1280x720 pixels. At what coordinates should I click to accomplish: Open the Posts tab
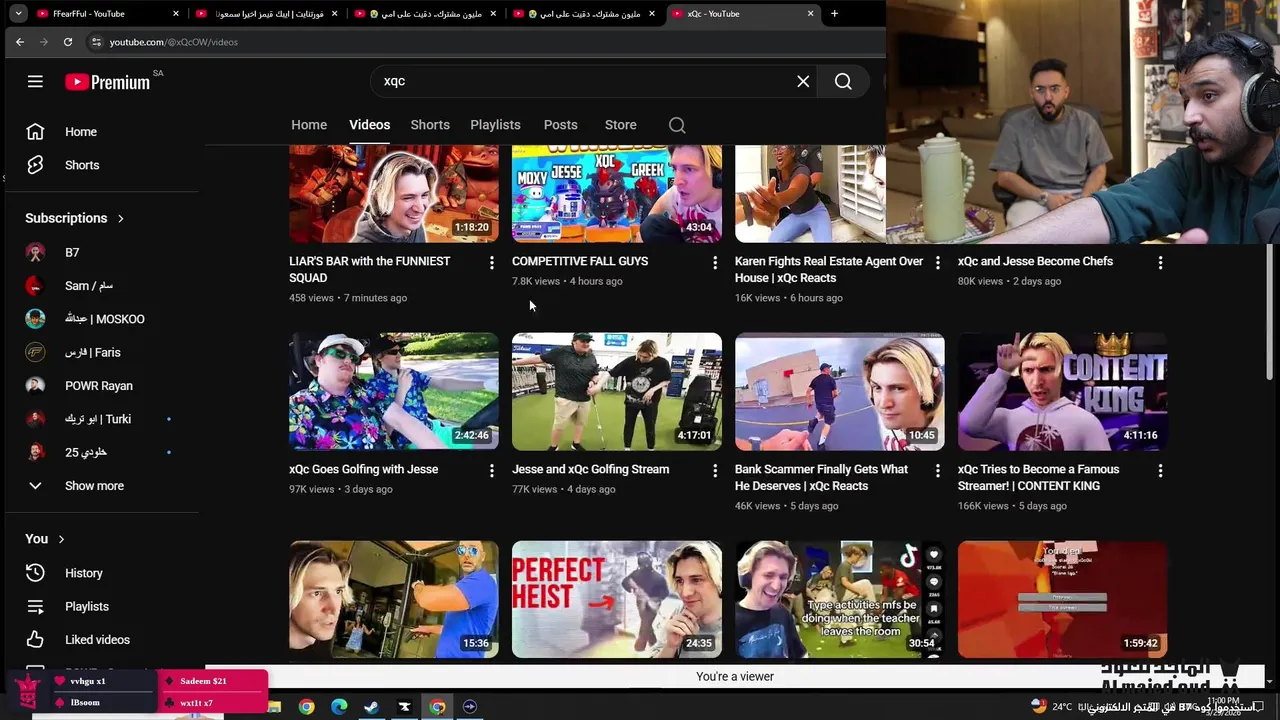click(560, 125)
